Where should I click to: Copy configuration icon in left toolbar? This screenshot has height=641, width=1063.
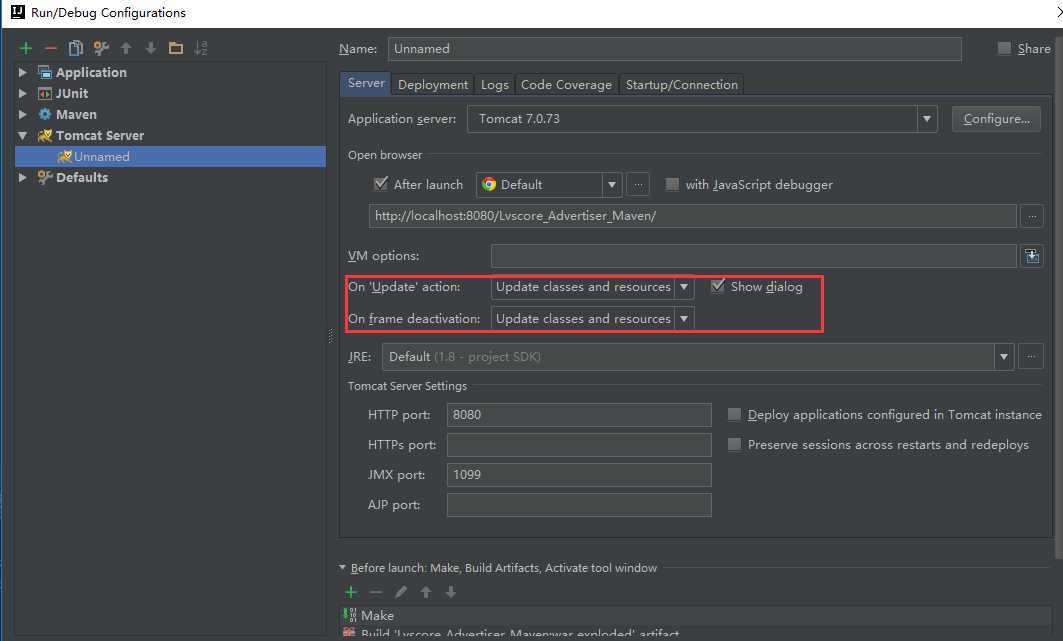pos(76,48)
